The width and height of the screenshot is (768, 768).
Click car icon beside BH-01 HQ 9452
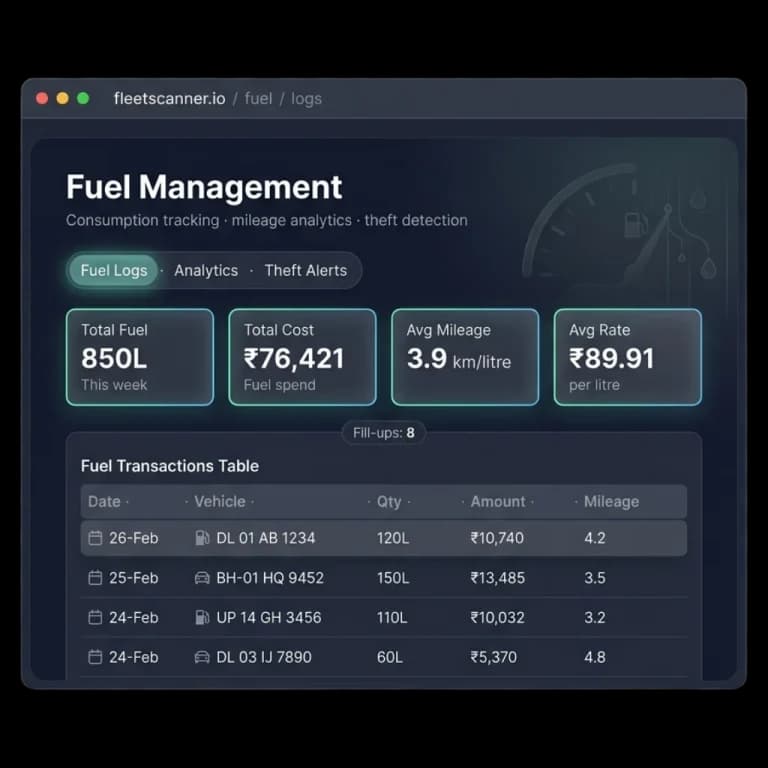202,578
